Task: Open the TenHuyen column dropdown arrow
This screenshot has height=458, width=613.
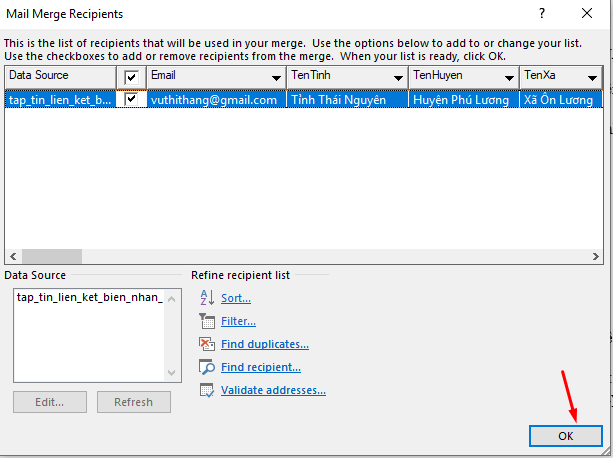Action: pos(510,78)
